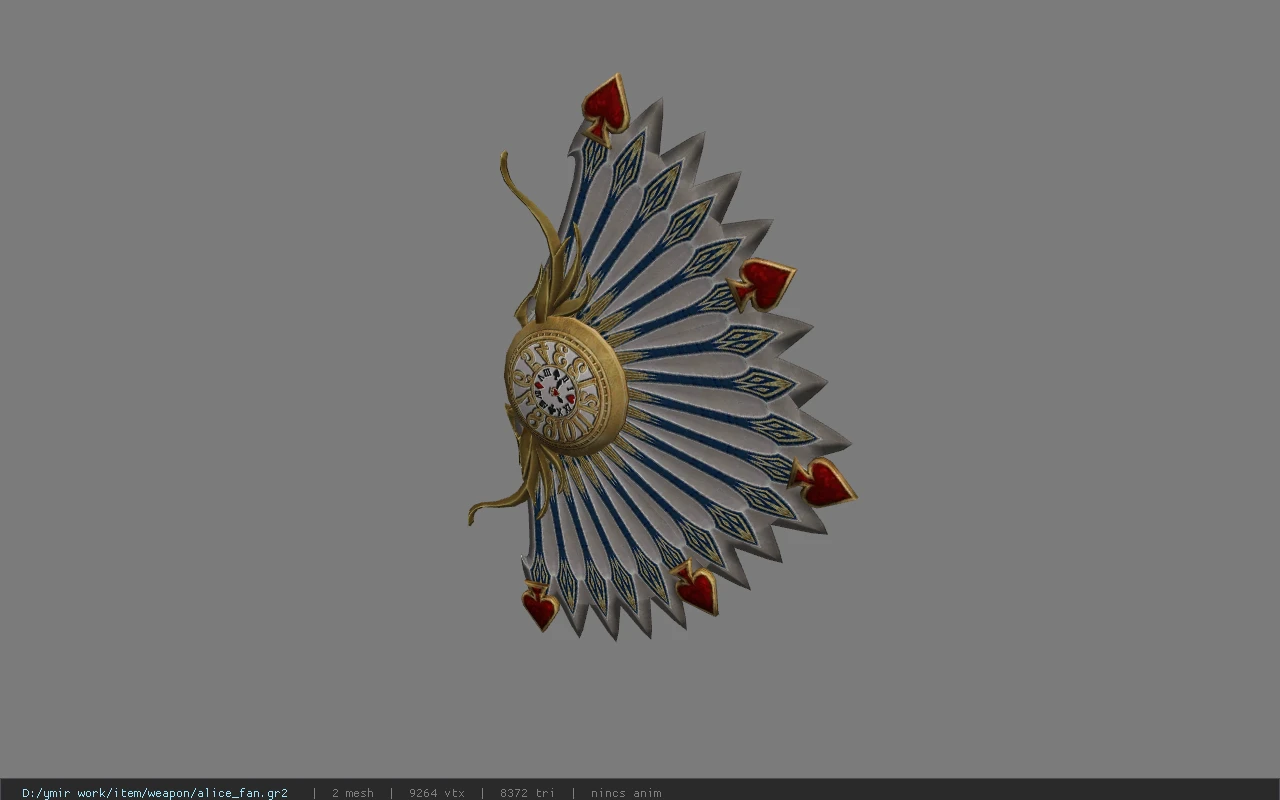Click the "8372 tri" triangle count readout
Image resolution: width=1280 pixels, height=800 pixels.
point(527,792)
